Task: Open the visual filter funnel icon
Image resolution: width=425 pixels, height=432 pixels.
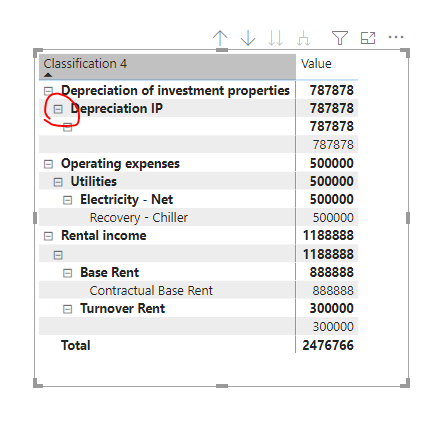Action: pyautogui.click(x=340, y=38)
